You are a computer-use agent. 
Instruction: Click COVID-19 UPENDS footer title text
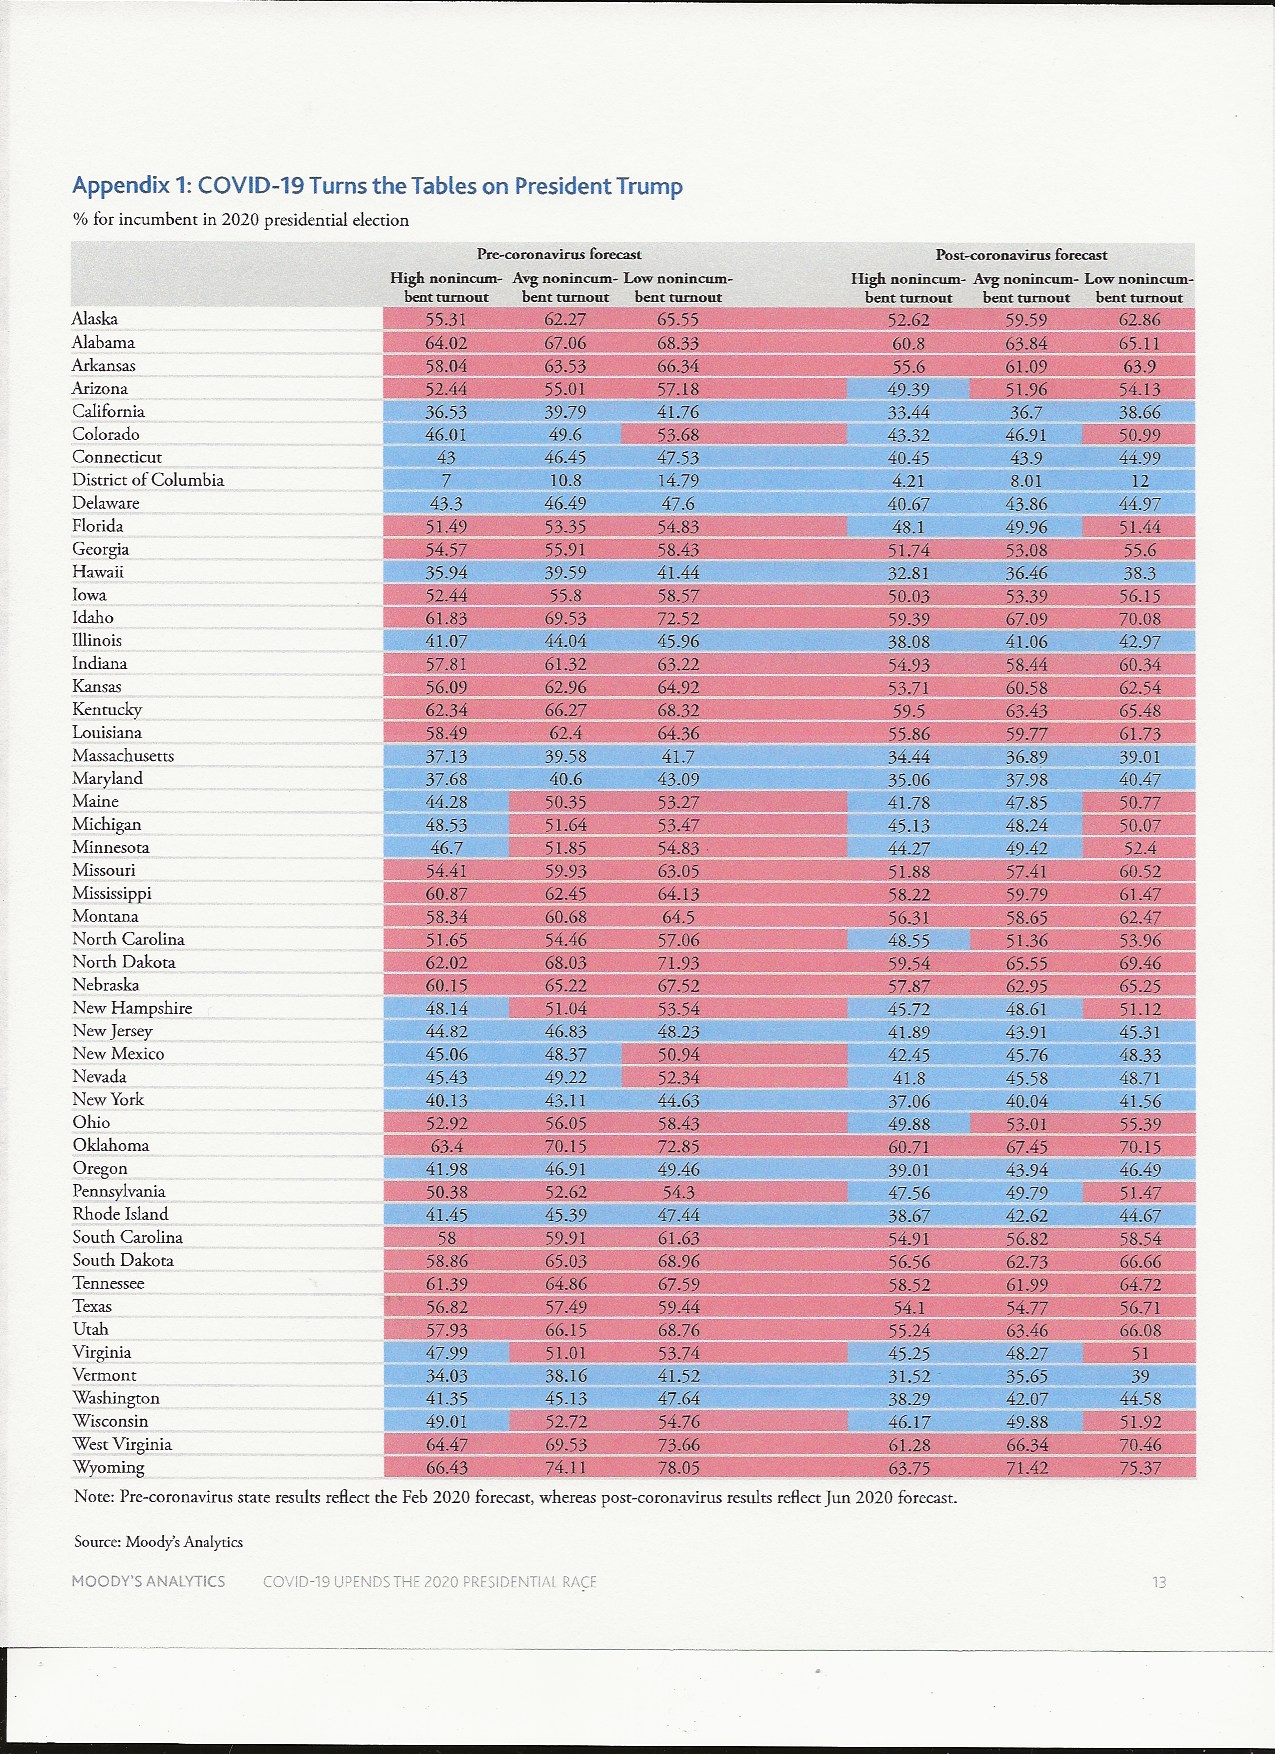pos(430,1582)
